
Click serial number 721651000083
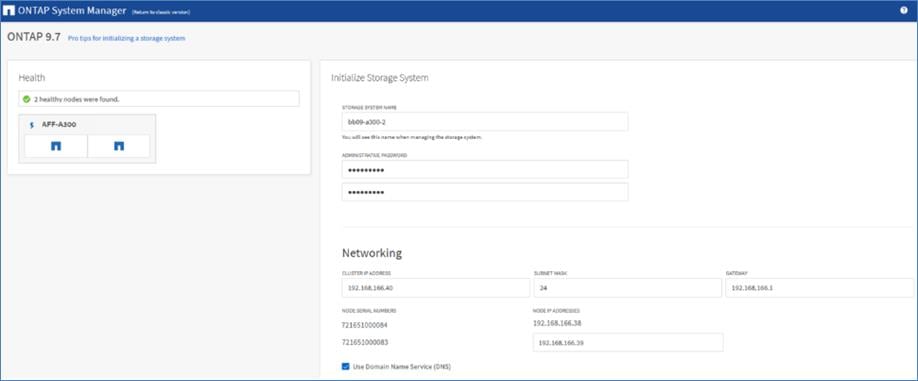(365, 342)
